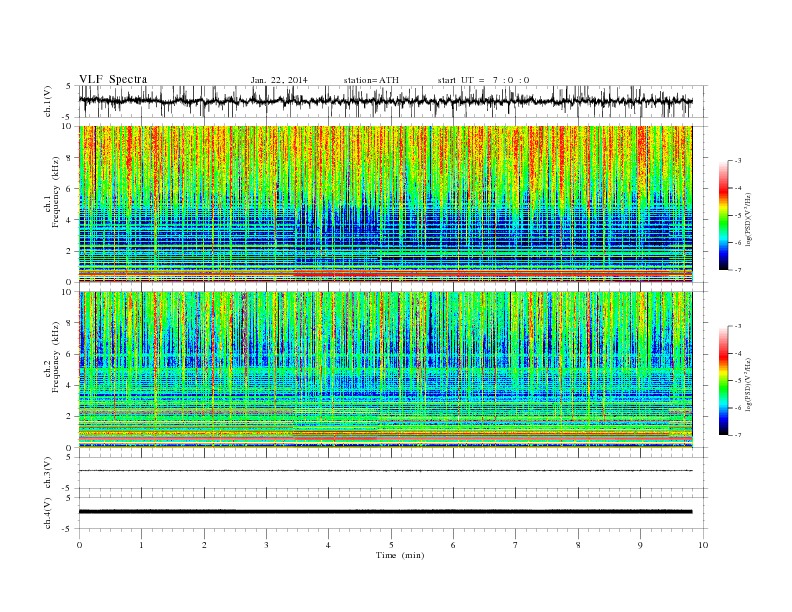Viewport: 792px width, 612px height.
Task: Click inside the ch.2 frequency spectrogram
Action: [x=385, y=370]
